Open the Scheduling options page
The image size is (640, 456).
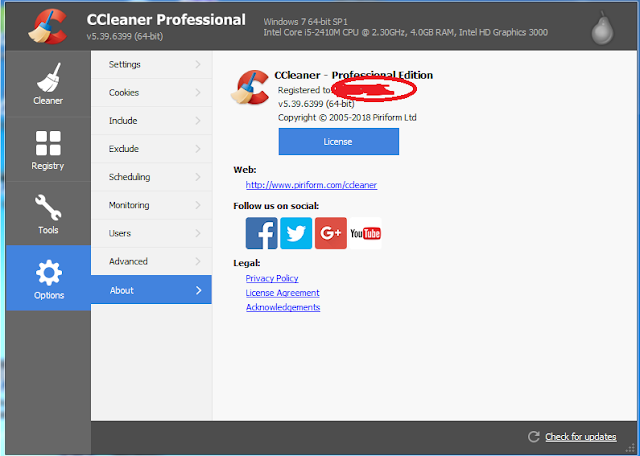click(x=151, y=177)
